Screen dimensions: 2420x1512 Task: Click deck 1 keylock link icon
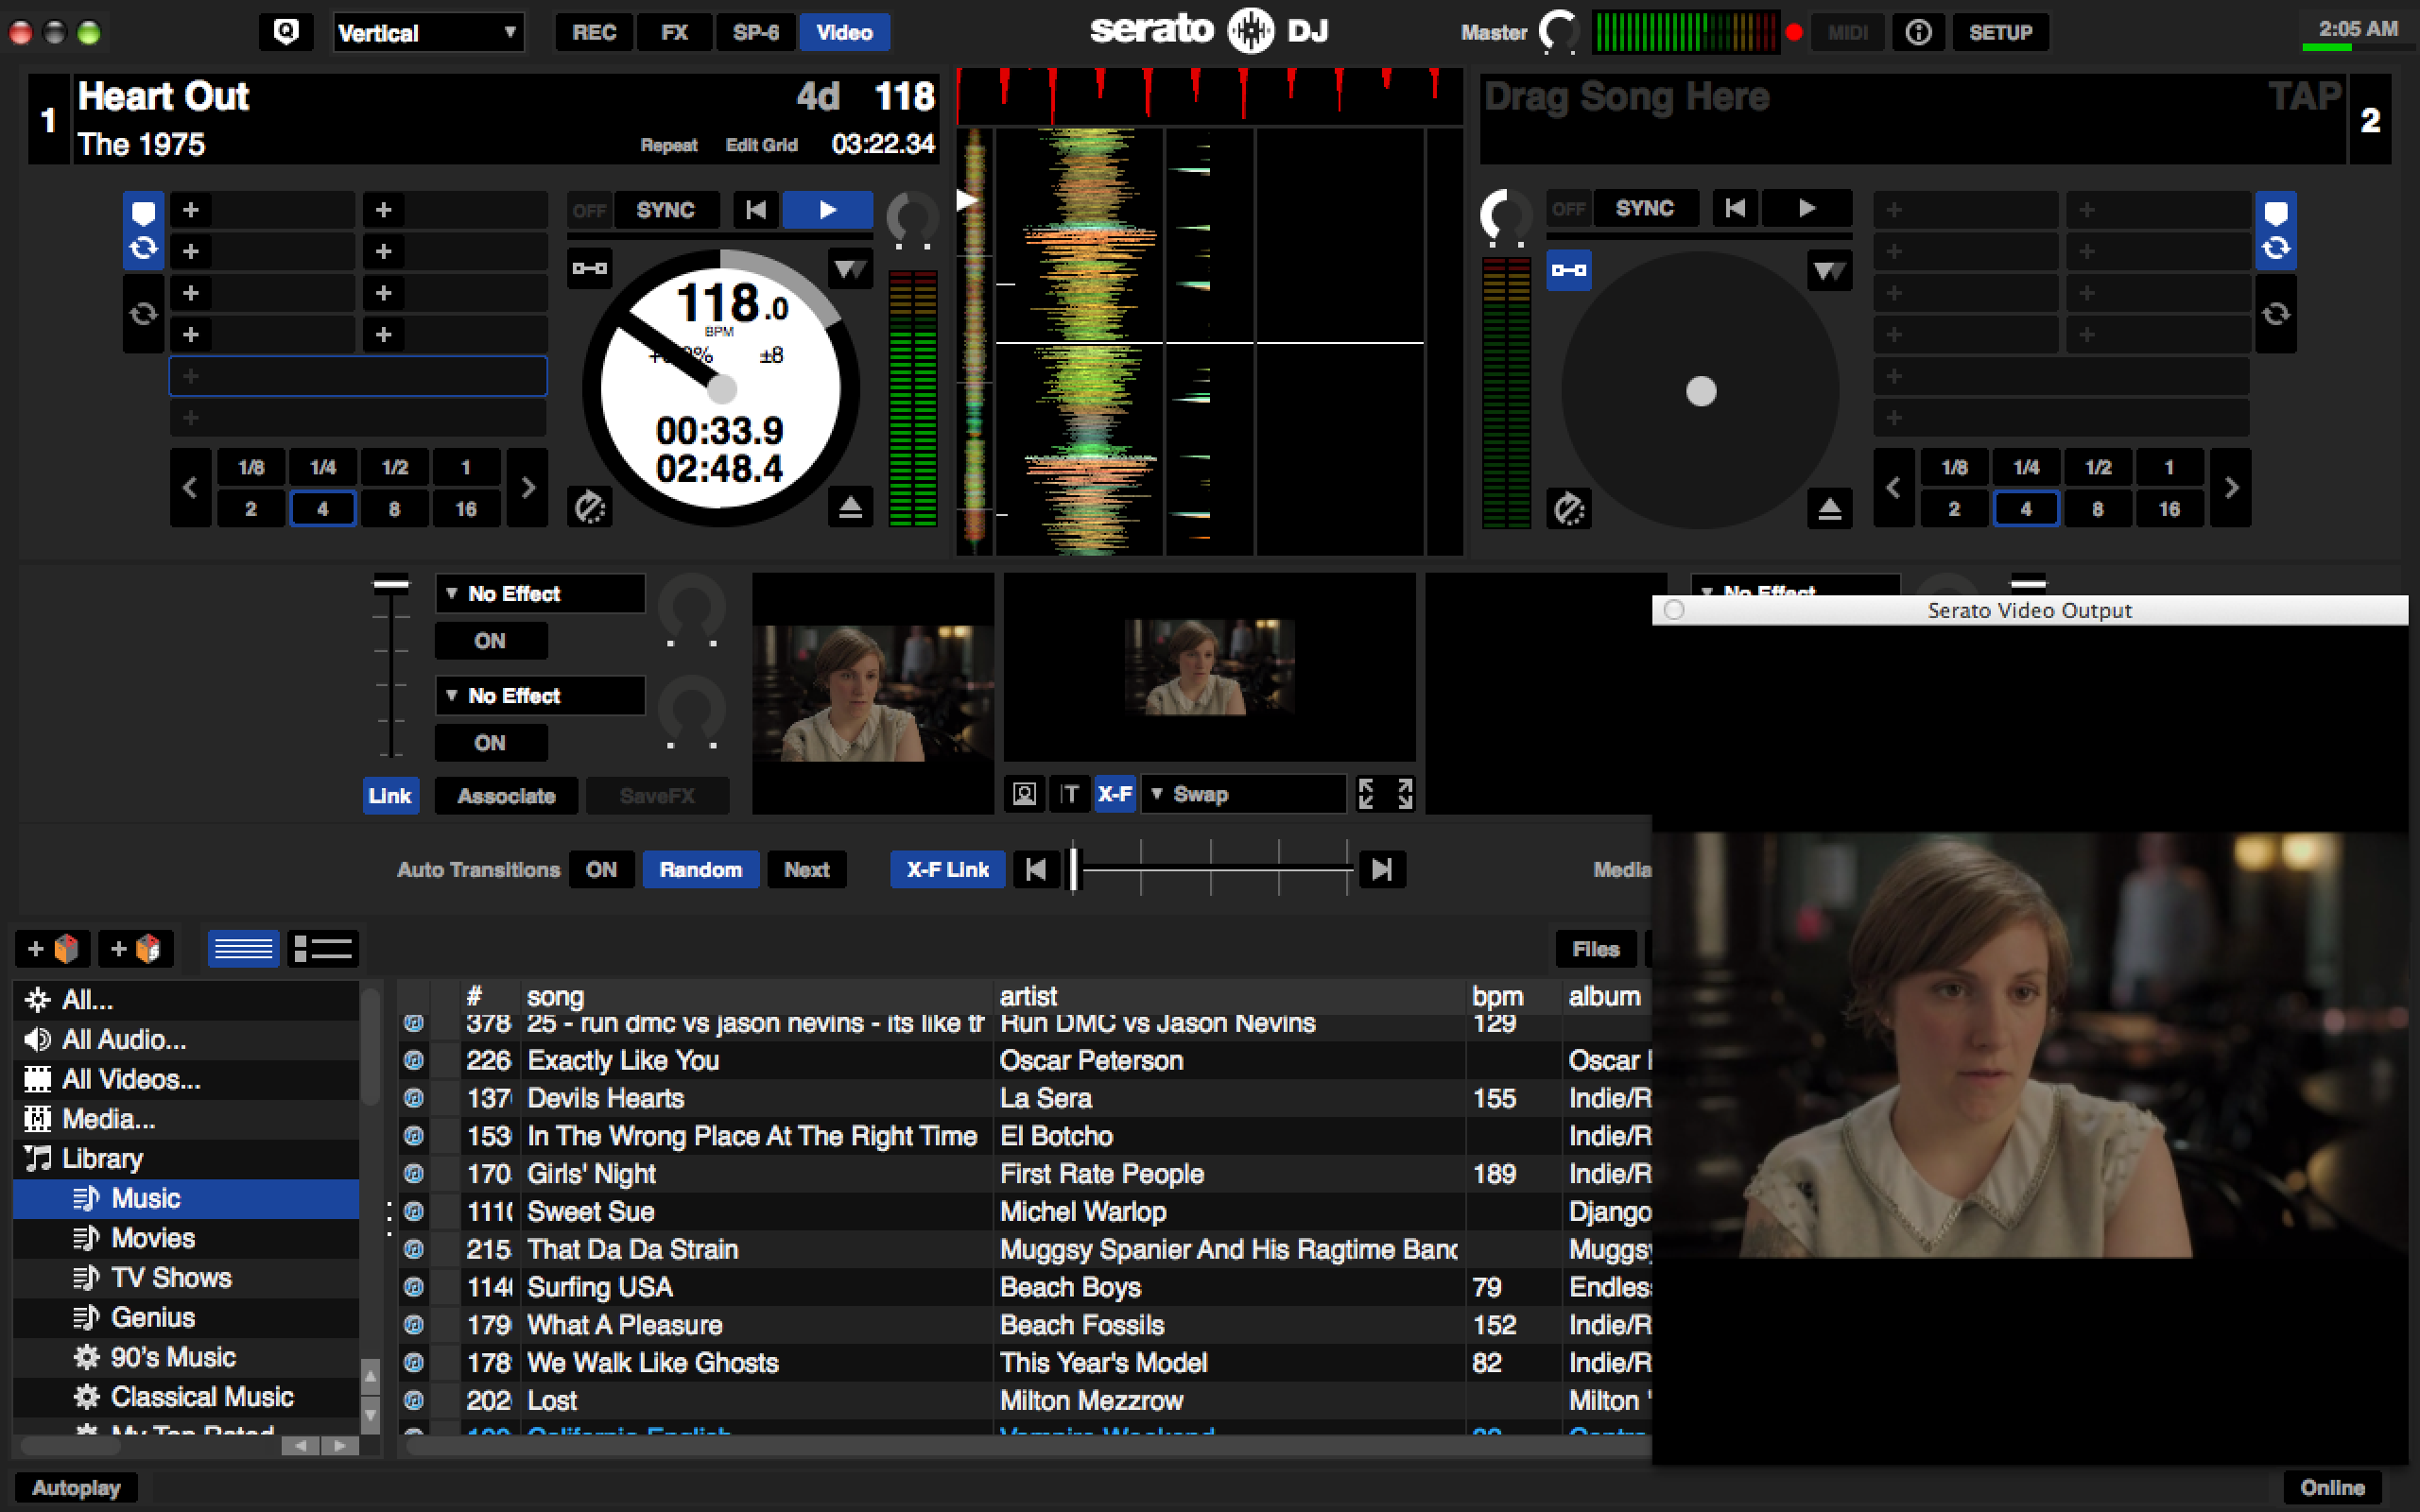[589, 268]
